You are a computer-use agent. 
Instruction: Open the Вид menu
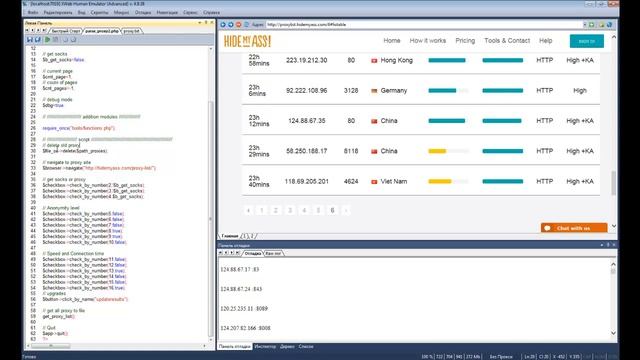pos(82,13)
